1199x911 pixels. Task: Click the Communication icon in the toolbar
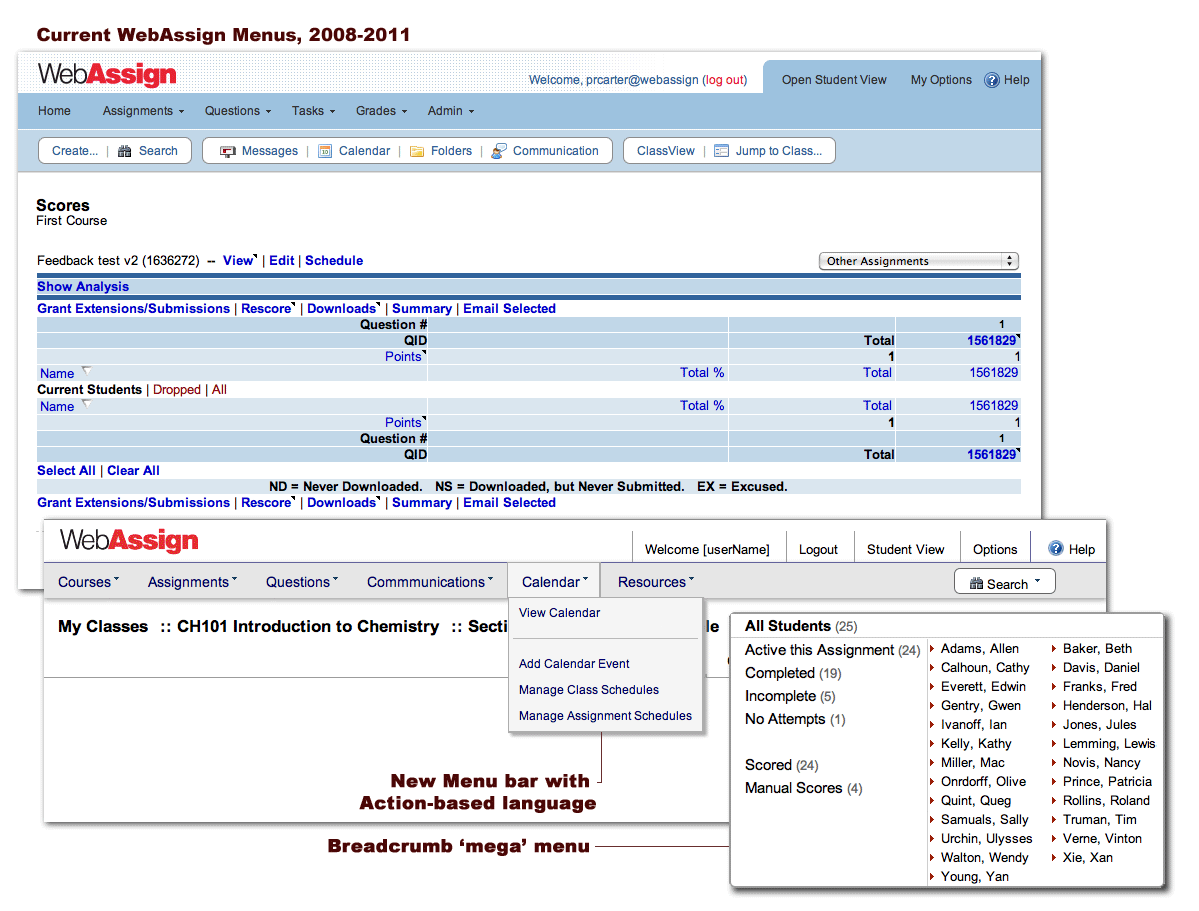(499, 151)
